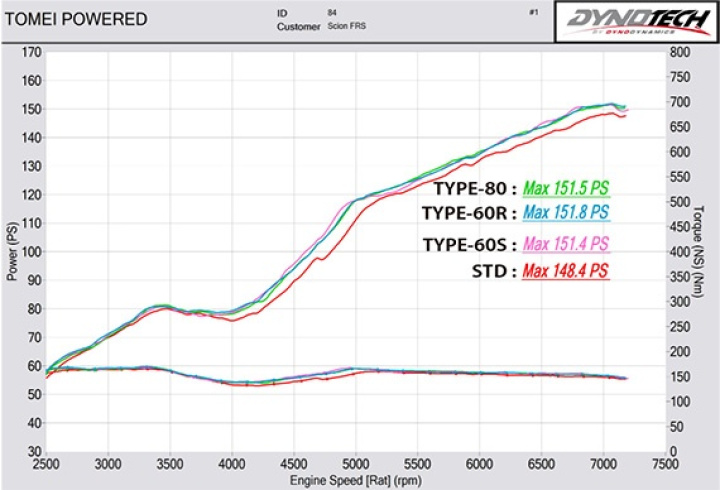The image size is (720, 490).
Task: Click the blue Max 151.8 PS value
Action: click(566, 212)
